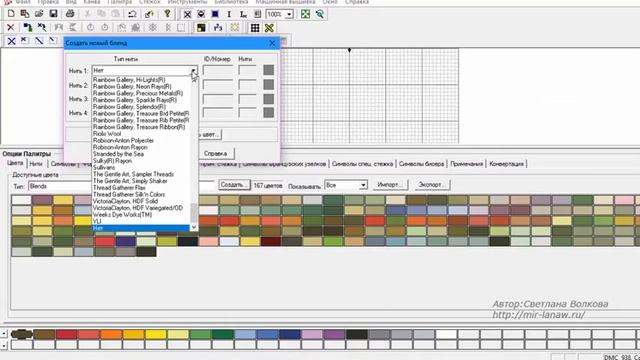Open the Конвертация tab
The height and width of the screenshot is (360, 640).
(x=507, y=164)
